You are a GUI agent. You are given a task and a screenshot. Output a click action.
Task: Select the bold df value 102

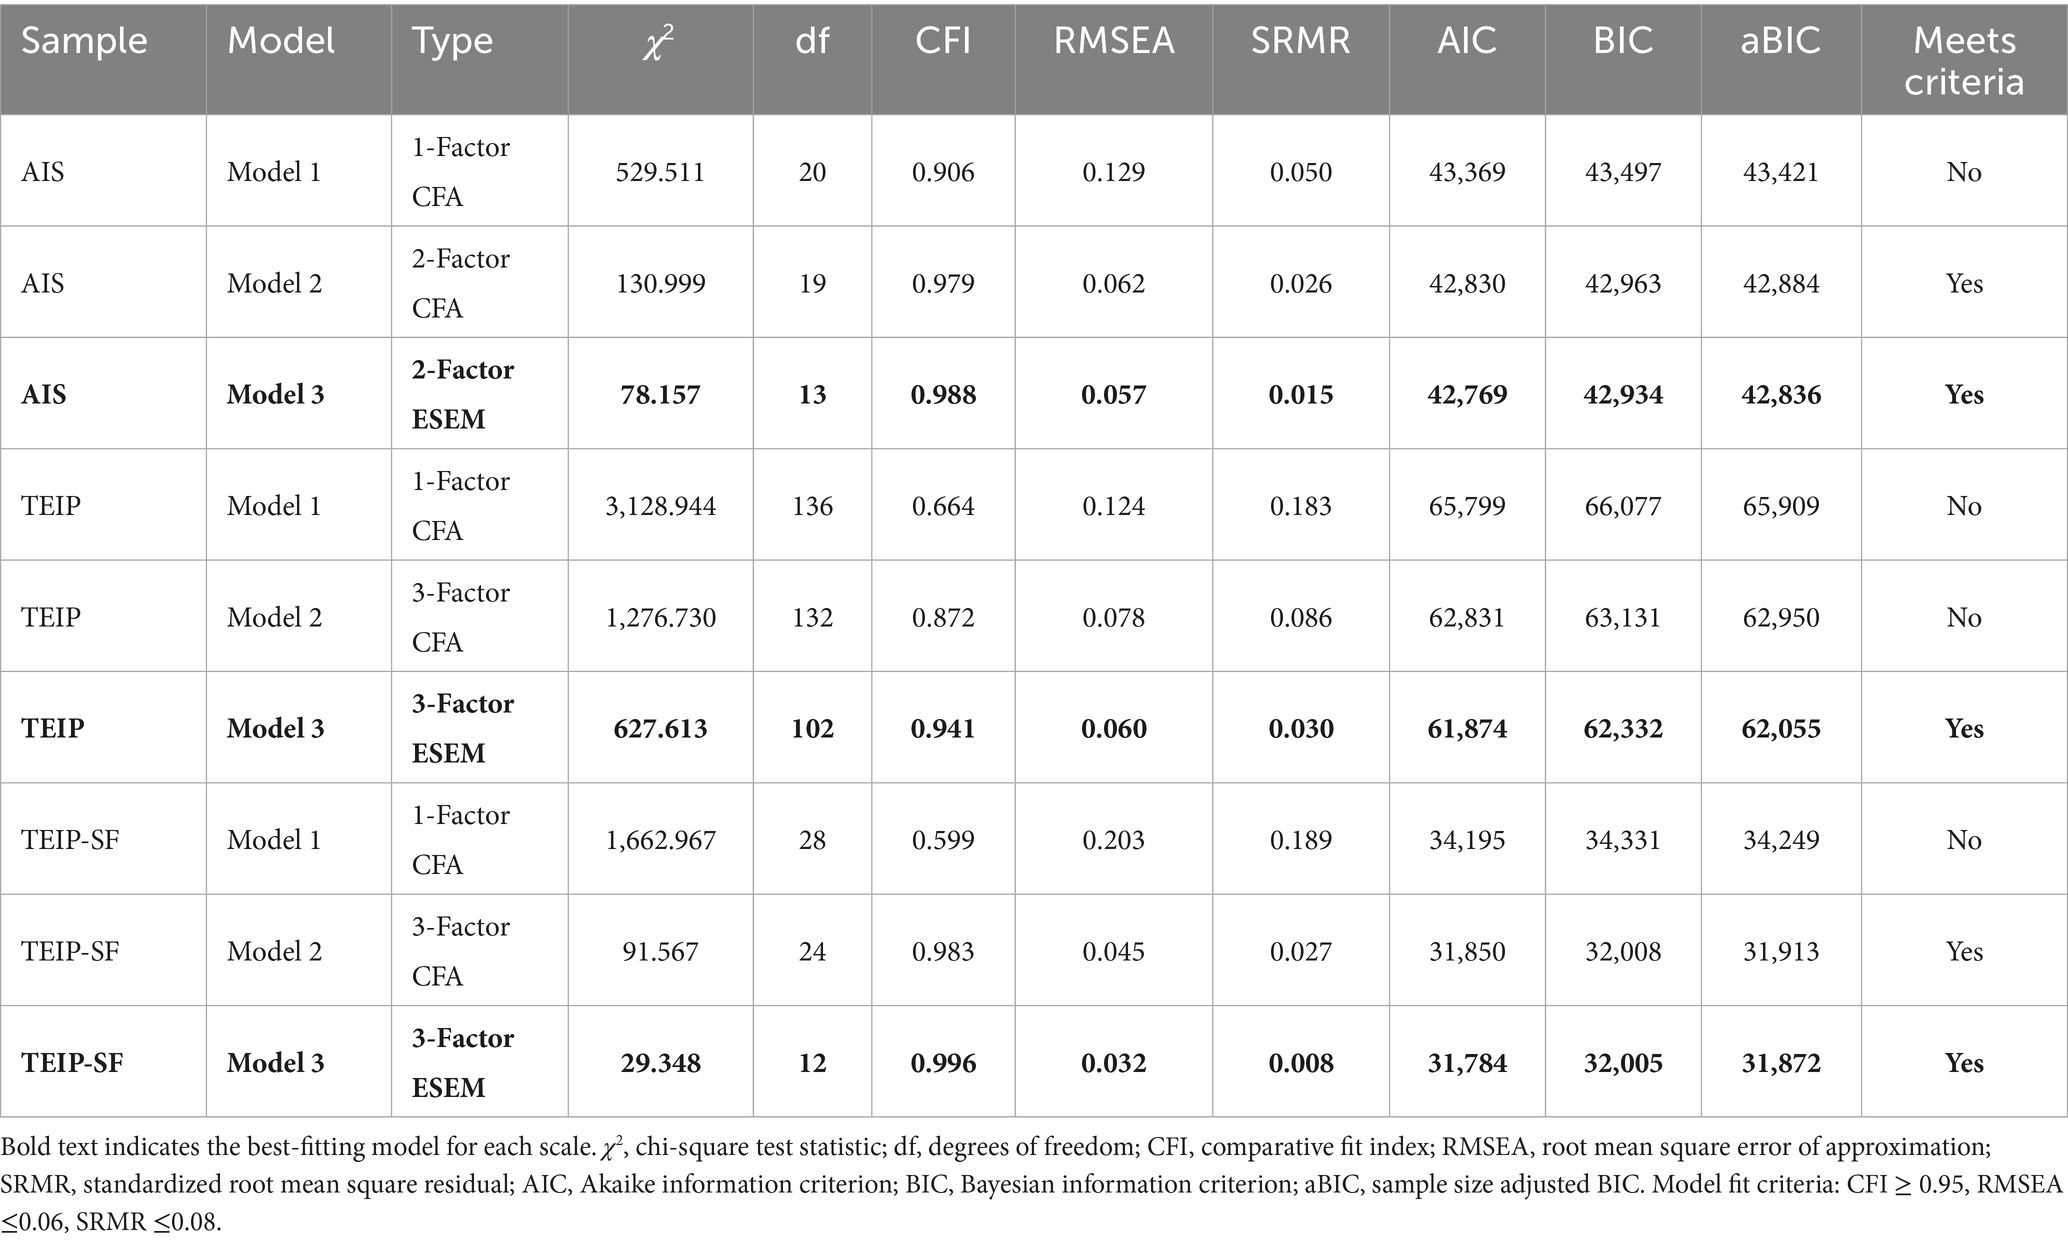(x=812, y=729)
